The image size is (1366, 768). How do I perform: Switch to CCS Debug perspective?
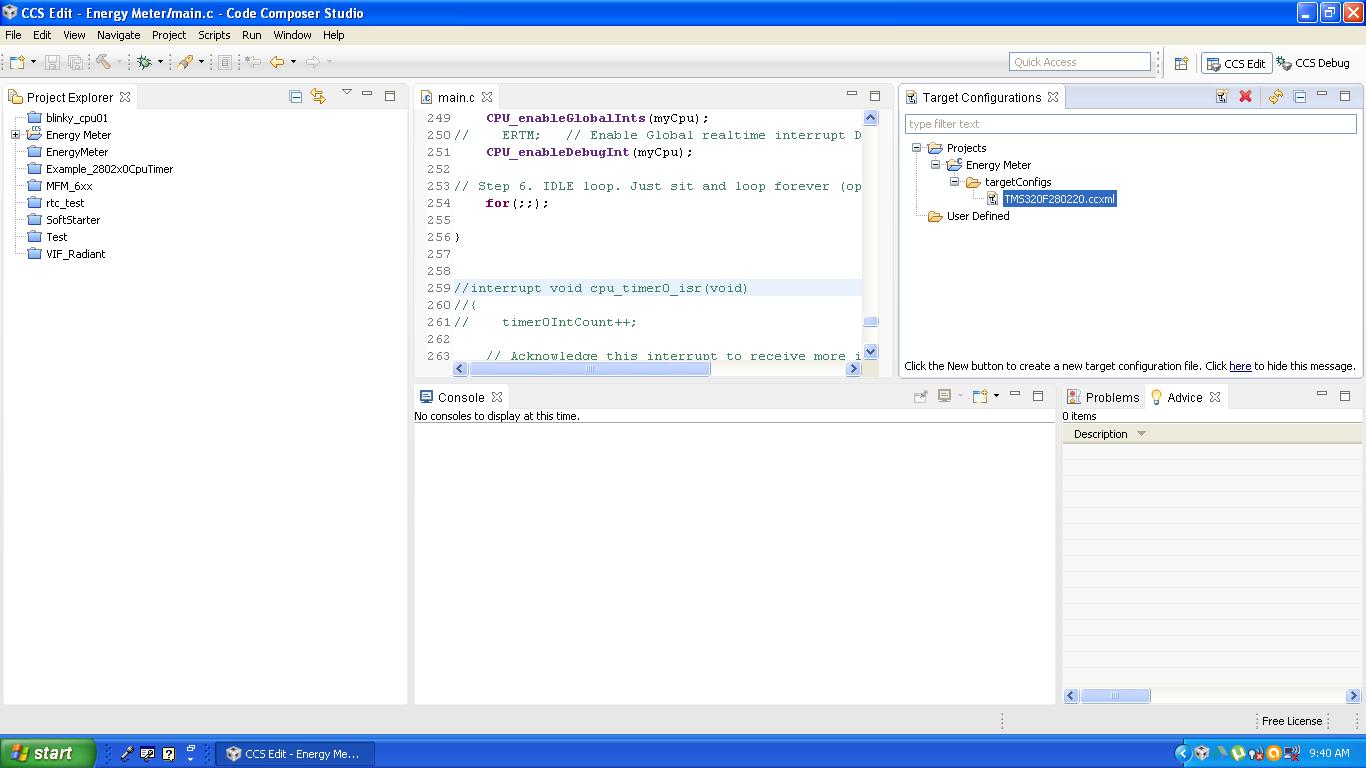point(1313,63)
